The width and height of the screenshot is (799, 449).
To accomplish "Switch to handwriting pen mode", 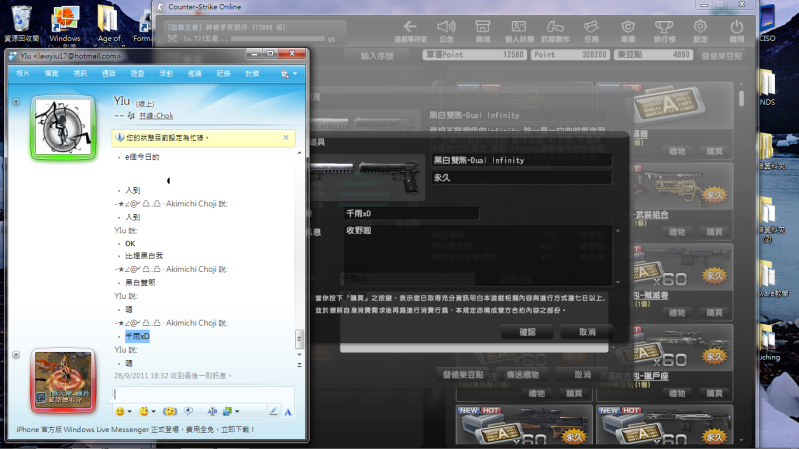I will click(274, 411).
